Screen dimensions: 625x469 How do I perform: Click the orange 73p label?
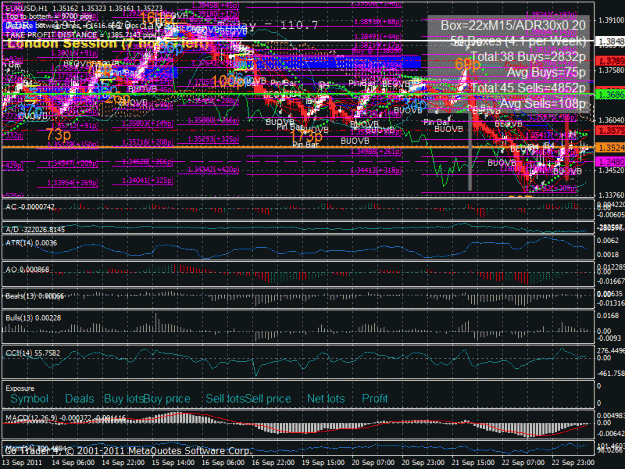58,134
